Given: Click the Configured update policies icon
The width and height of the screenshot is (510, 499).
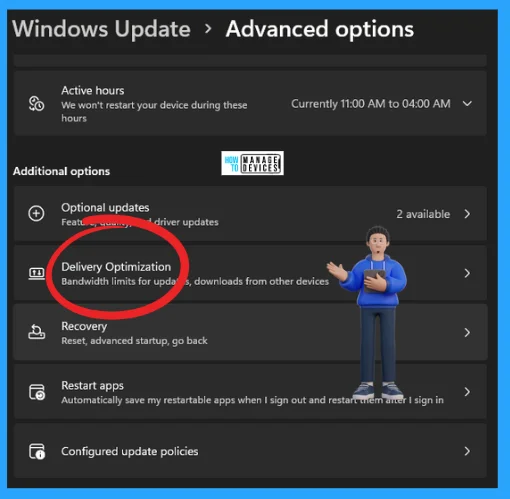Looking at the screenshot, I should [37, 451].
